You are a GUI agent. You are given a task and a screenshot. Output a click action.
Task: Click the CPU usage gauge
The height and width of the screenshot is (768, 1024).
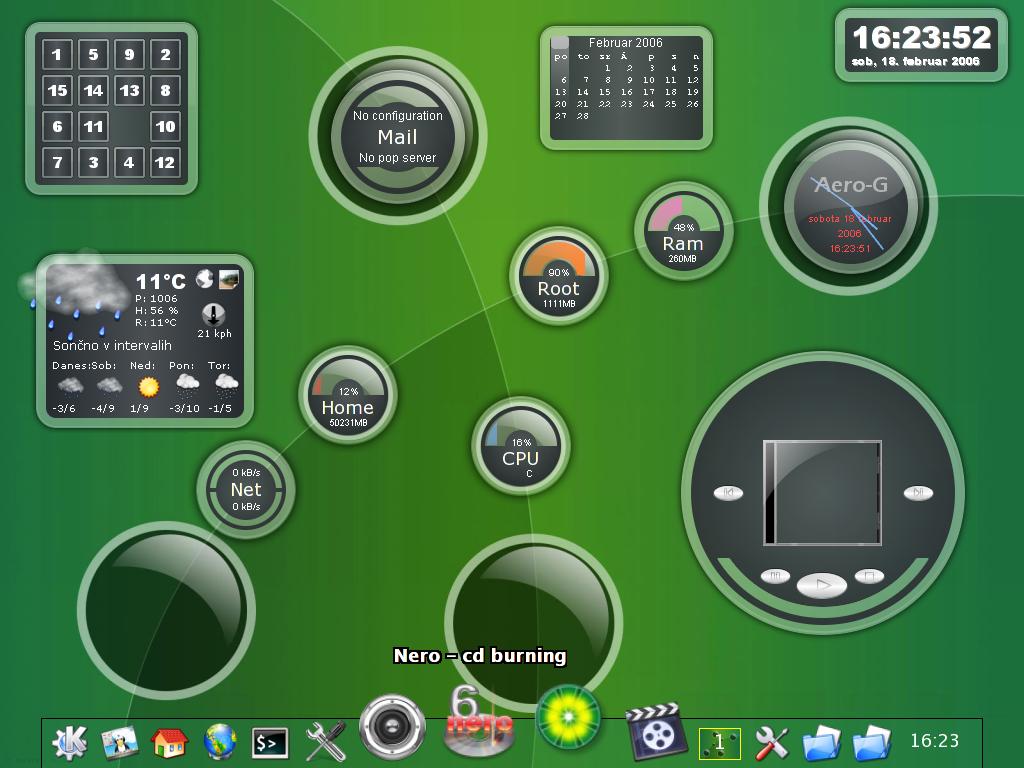(x=520, y=446)
